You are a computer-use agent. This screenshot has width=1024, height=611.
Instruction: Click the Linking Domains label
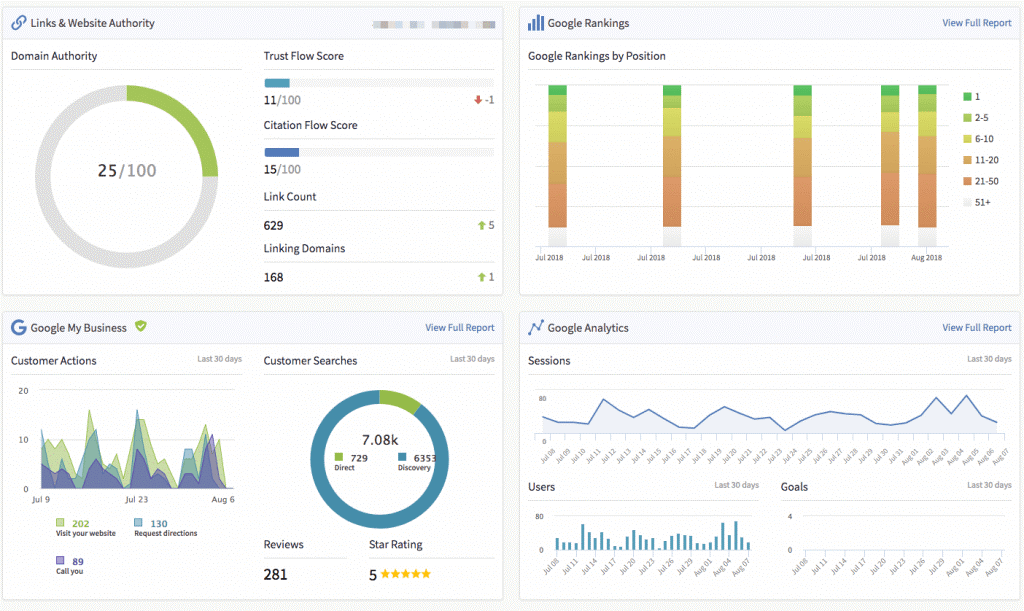tap(304, 248)
